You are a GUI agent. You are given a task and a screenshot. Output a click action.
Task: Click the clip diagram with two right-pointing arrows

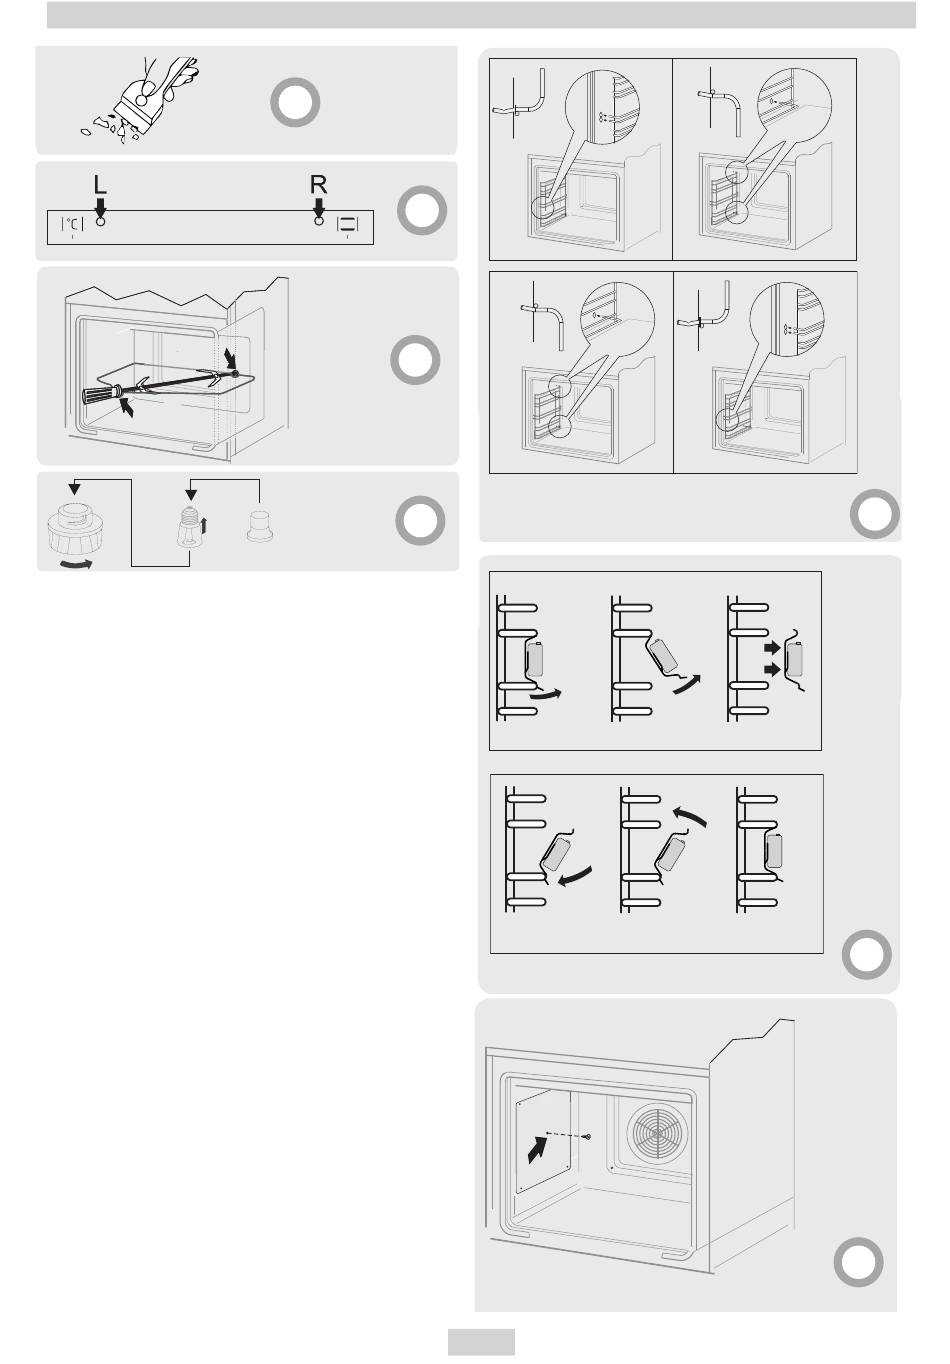pos(768,658)
